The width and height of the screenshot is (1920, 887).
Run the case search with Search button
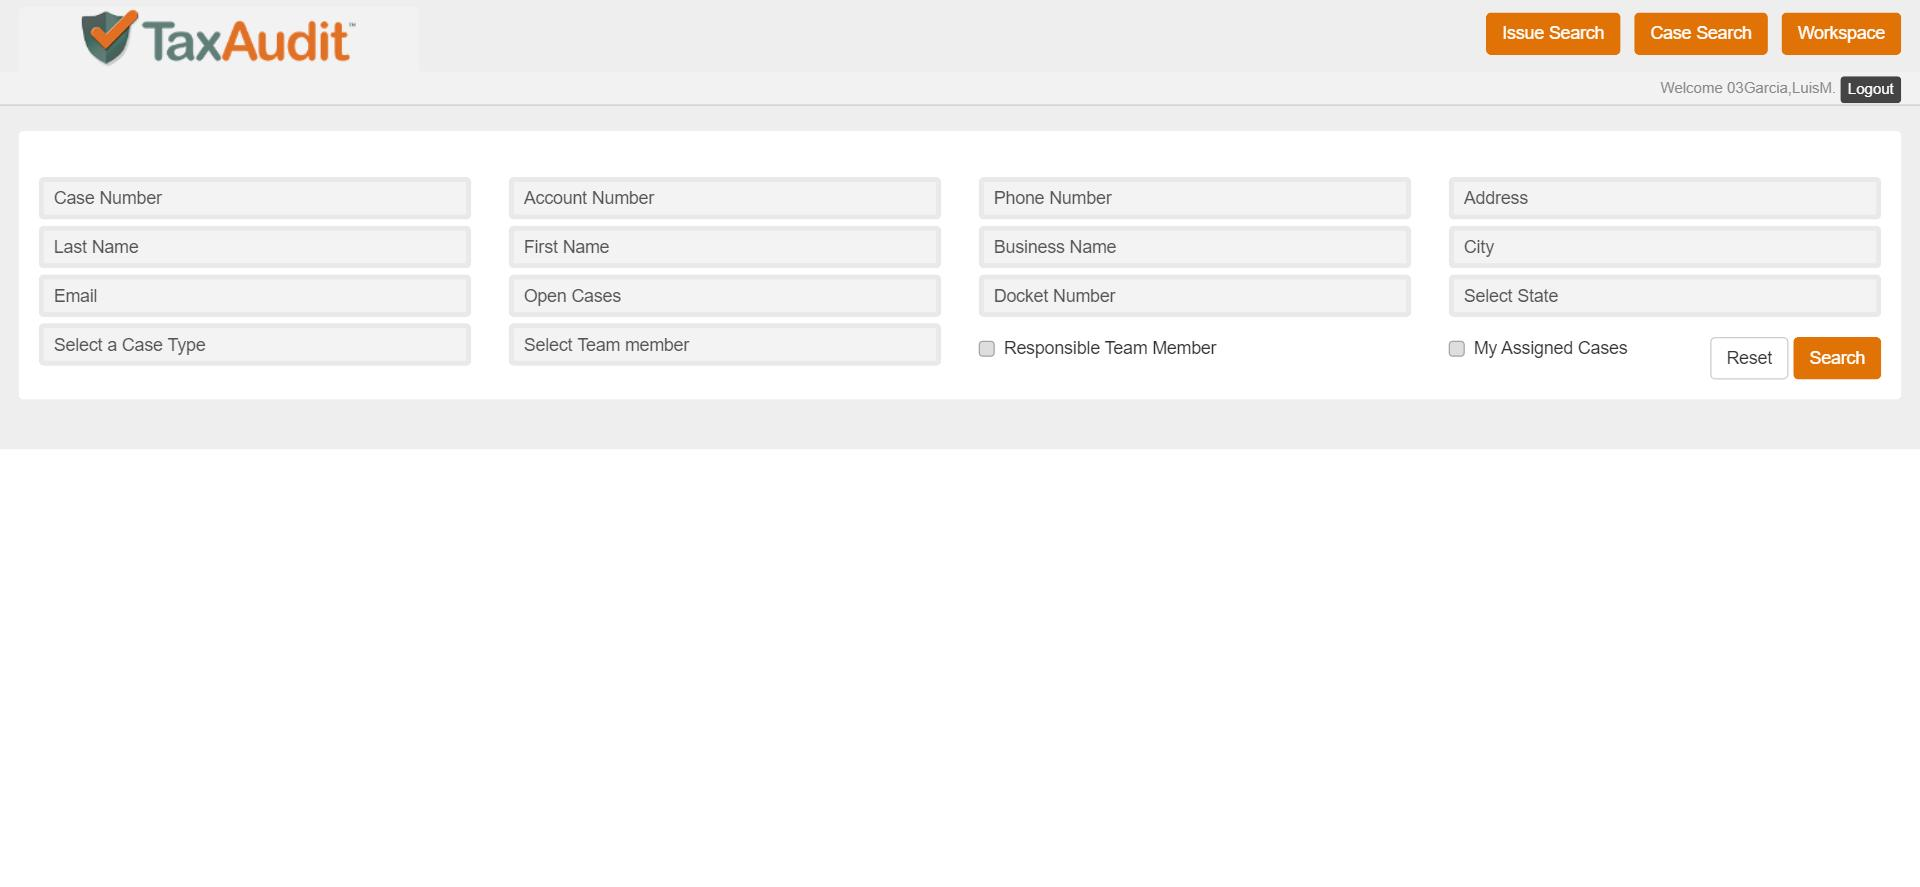(1837, 358)
